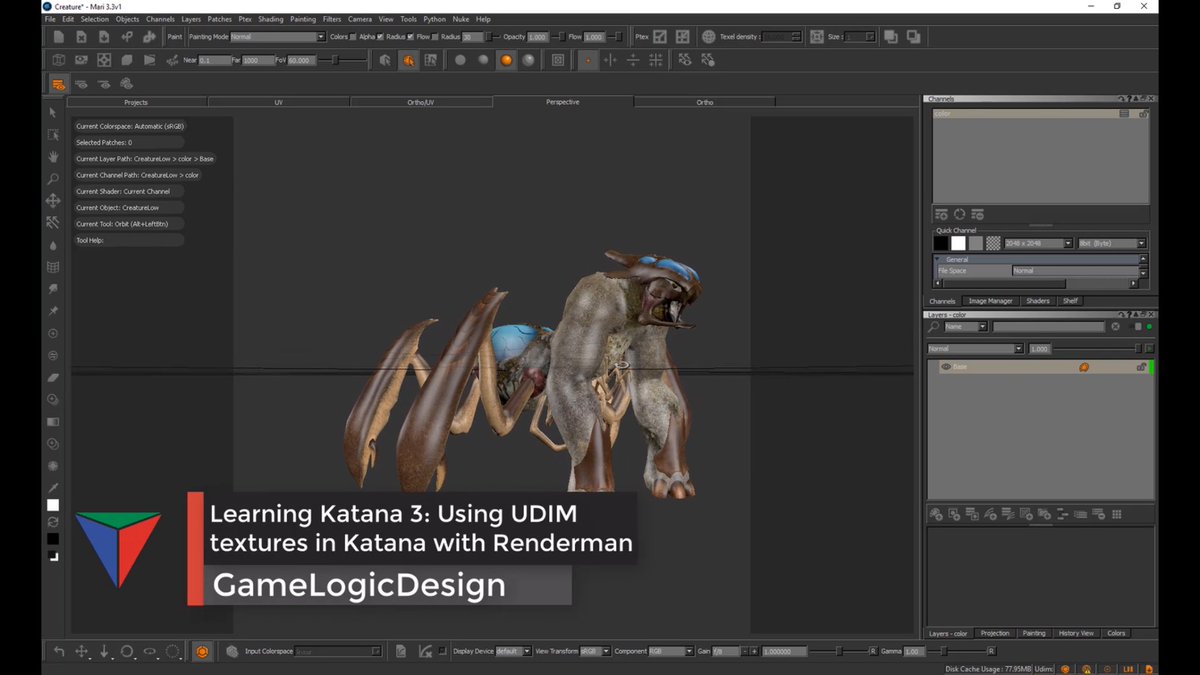The image size is (1200, 675).
Task: Select the arrow Select tool in left toolbox
Action: pos(53,113)
